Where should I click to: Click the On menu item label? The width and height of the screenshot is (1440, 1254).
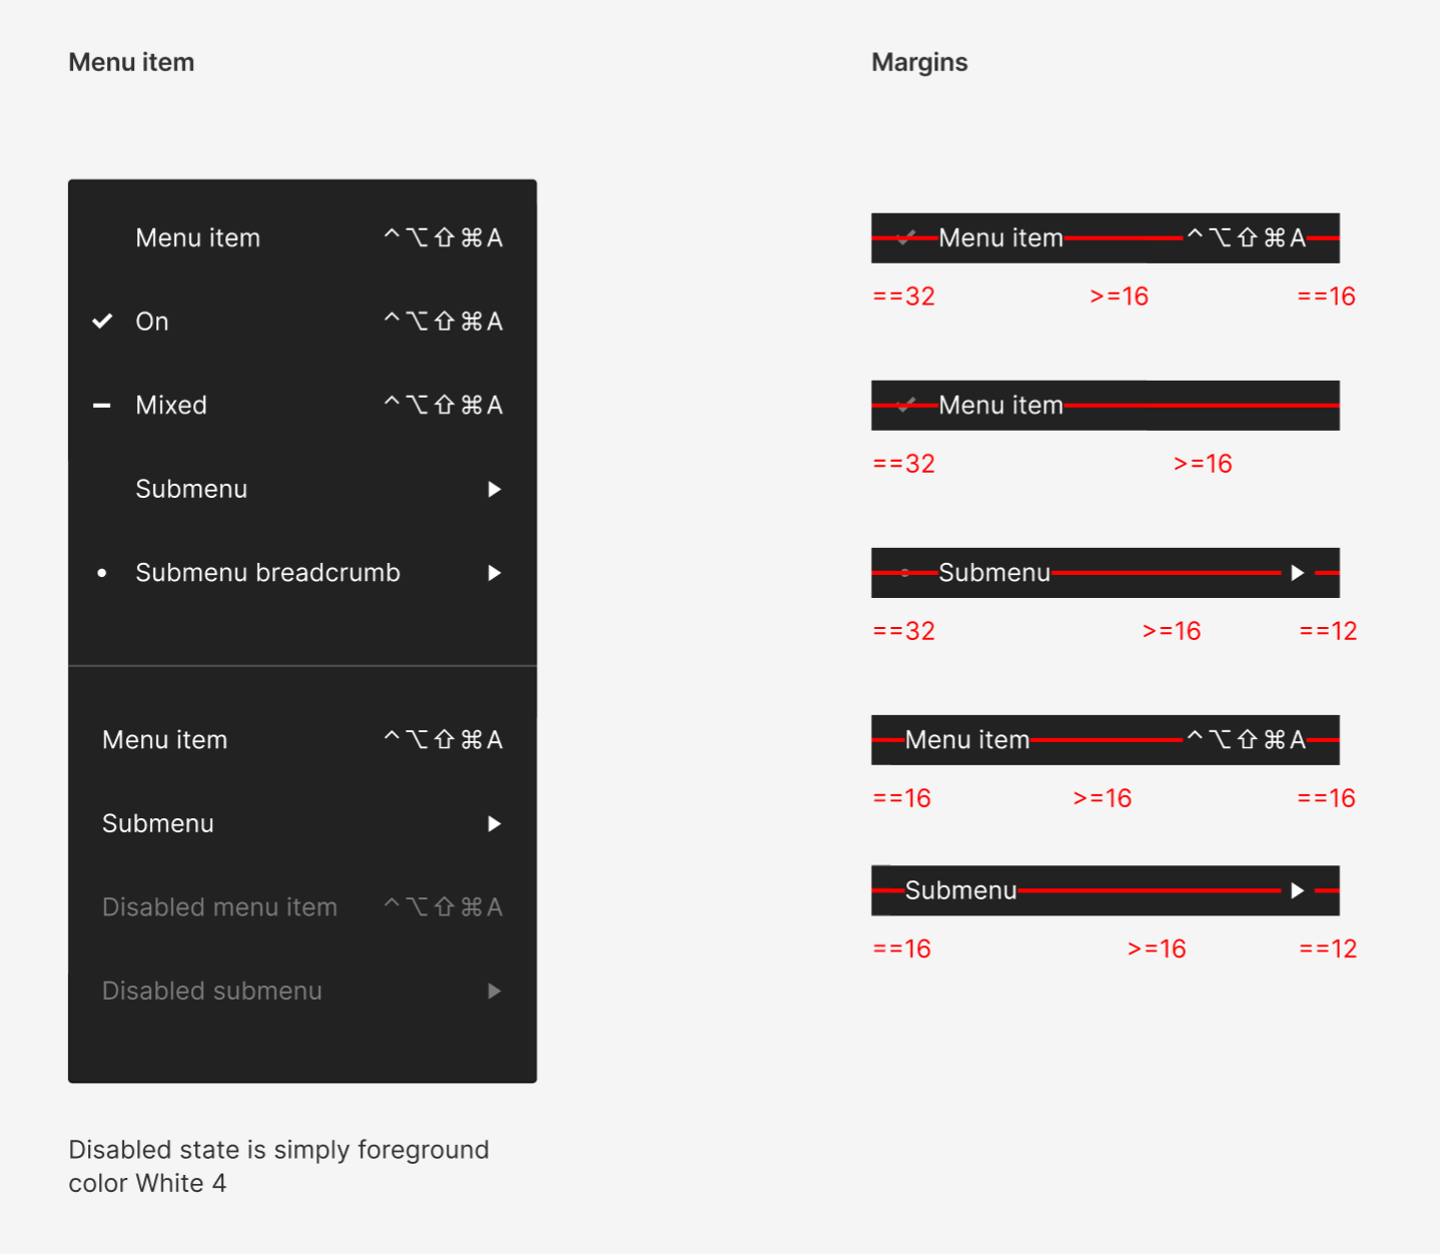click(152, 321)
